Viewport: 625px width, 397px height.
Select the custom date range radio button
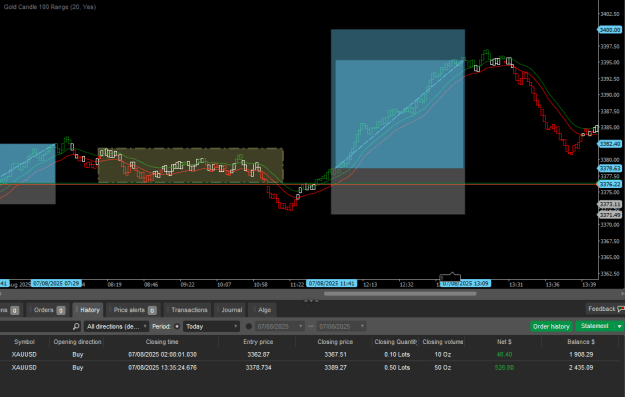click(249, 326)
